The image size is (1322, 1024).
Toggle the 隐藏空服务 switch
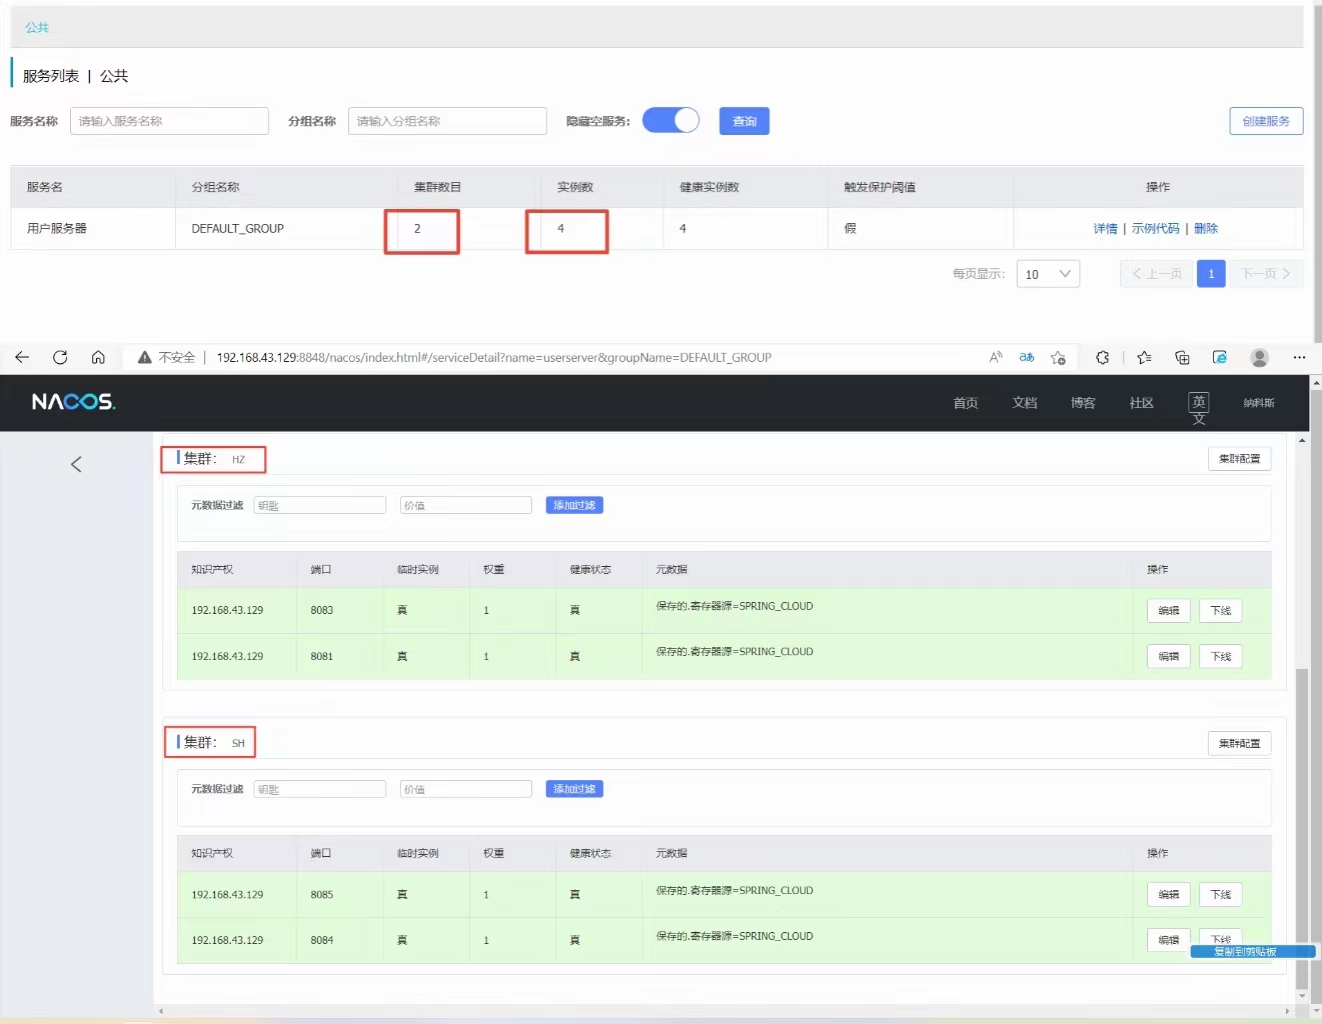(670, 121)
